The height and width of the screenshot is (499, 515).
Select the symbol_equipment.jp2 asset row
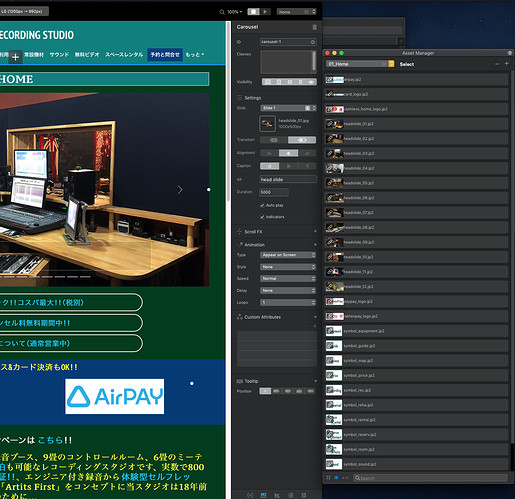pos(417,331)
